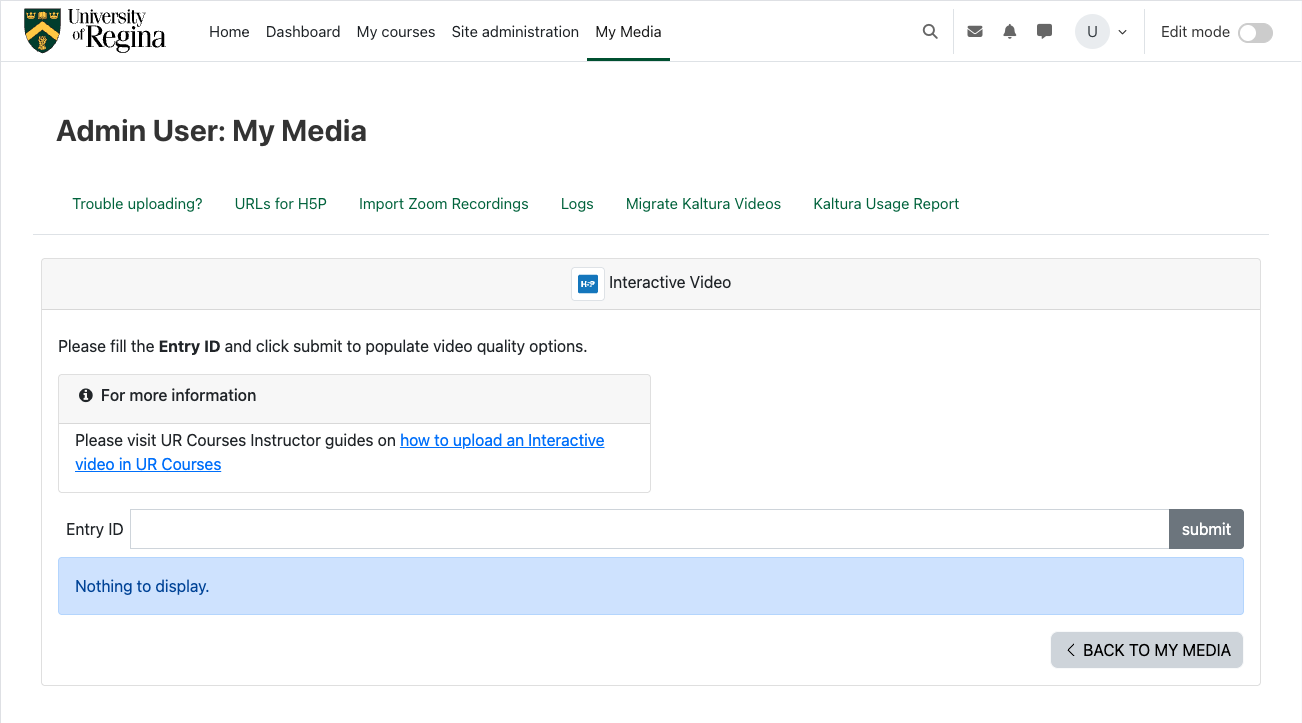1302x723 pixels.
Task: Toggle Edit mode switch on
Action: (x=1255, y=33)
